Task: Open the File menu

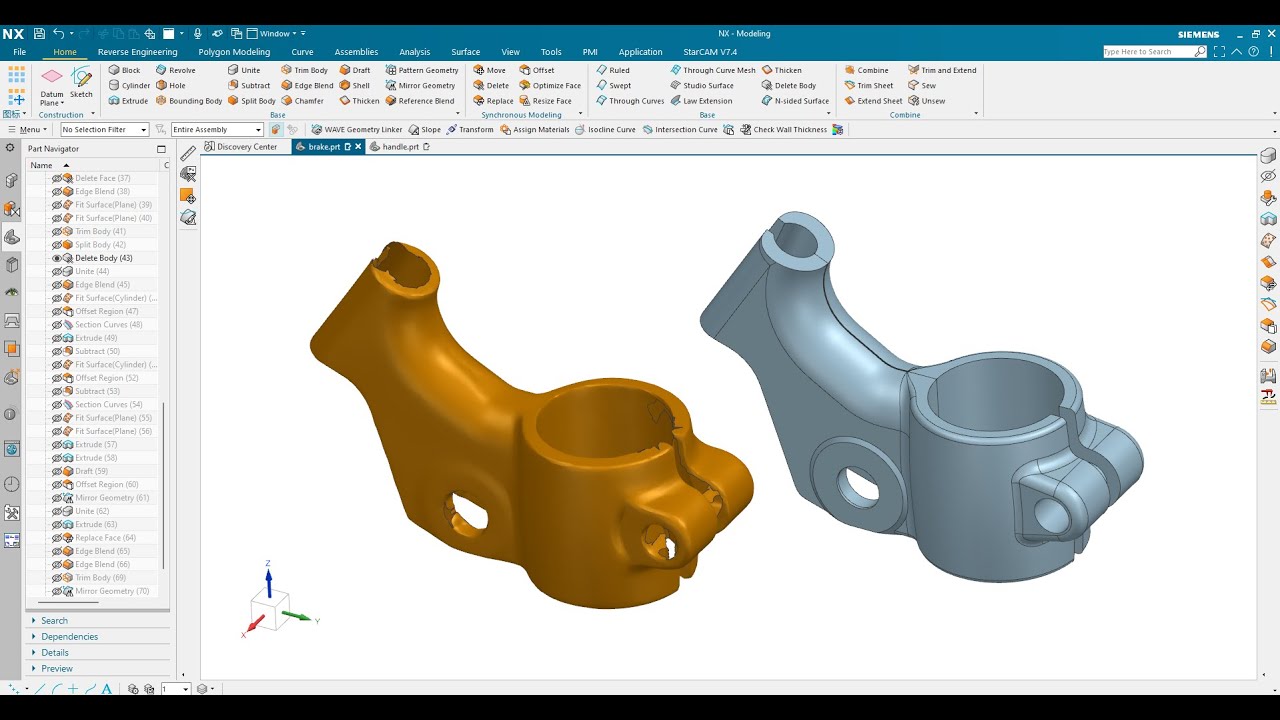Action: coord(20,52)
